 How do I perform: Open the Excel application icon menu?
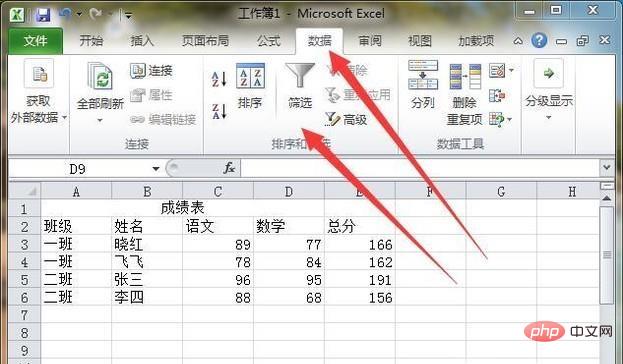pyautogui.click(x=17, y=15)
